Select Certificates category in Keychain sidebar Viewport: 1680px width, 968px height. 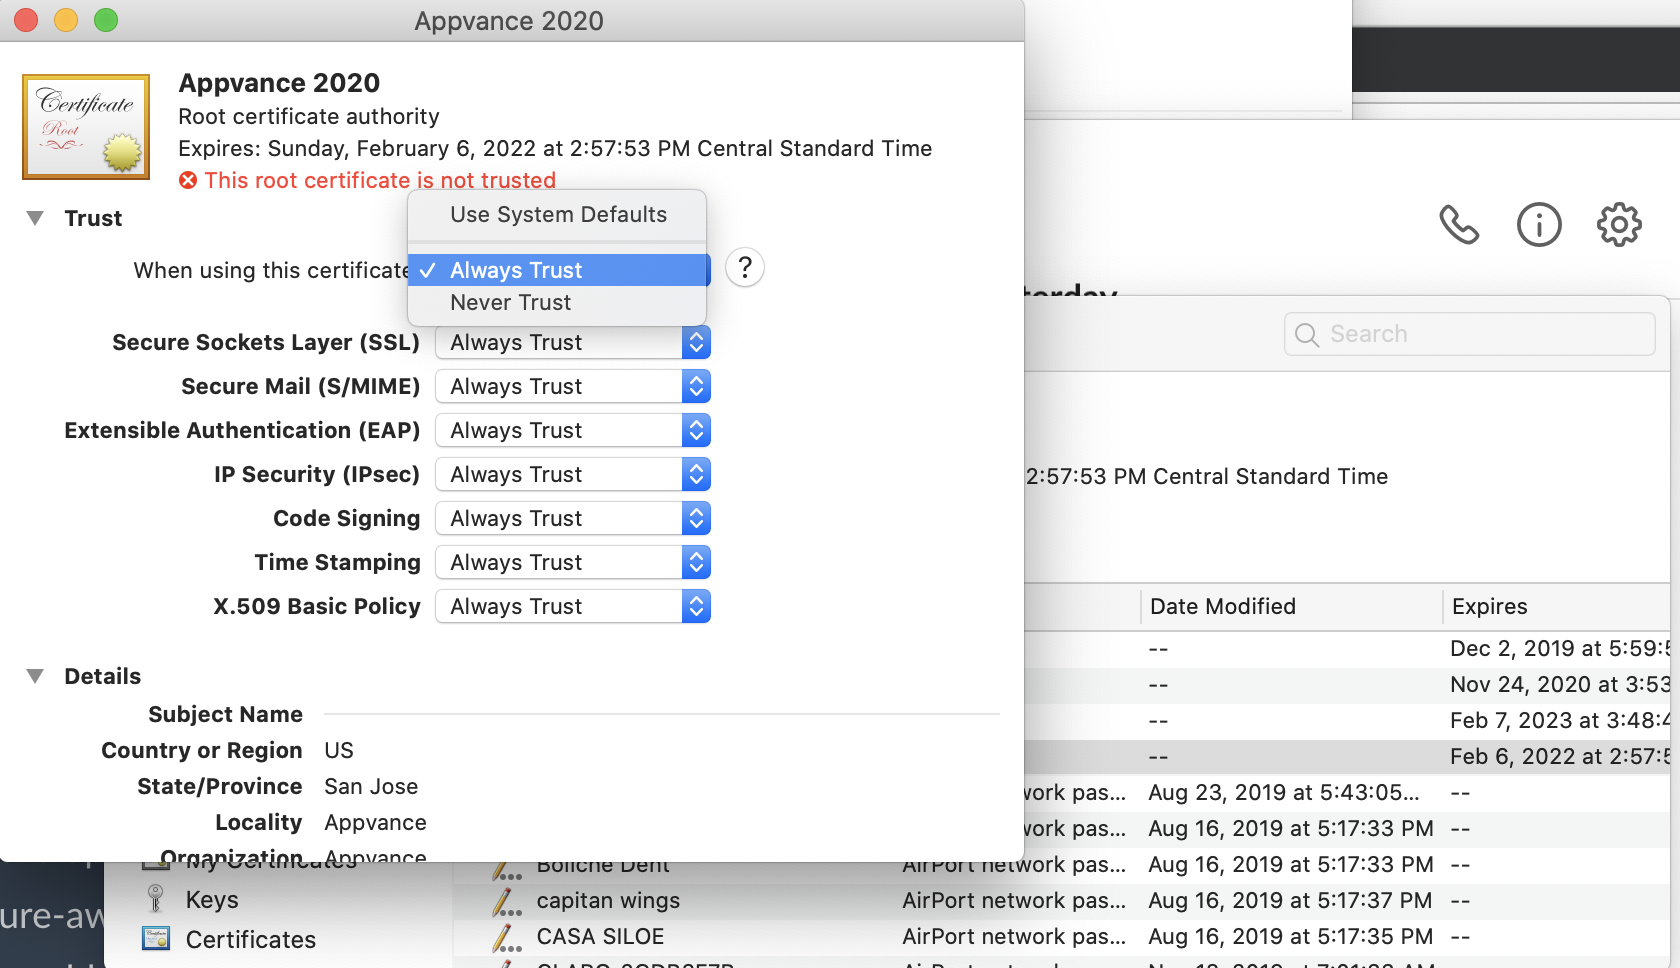tap(250, 939)
